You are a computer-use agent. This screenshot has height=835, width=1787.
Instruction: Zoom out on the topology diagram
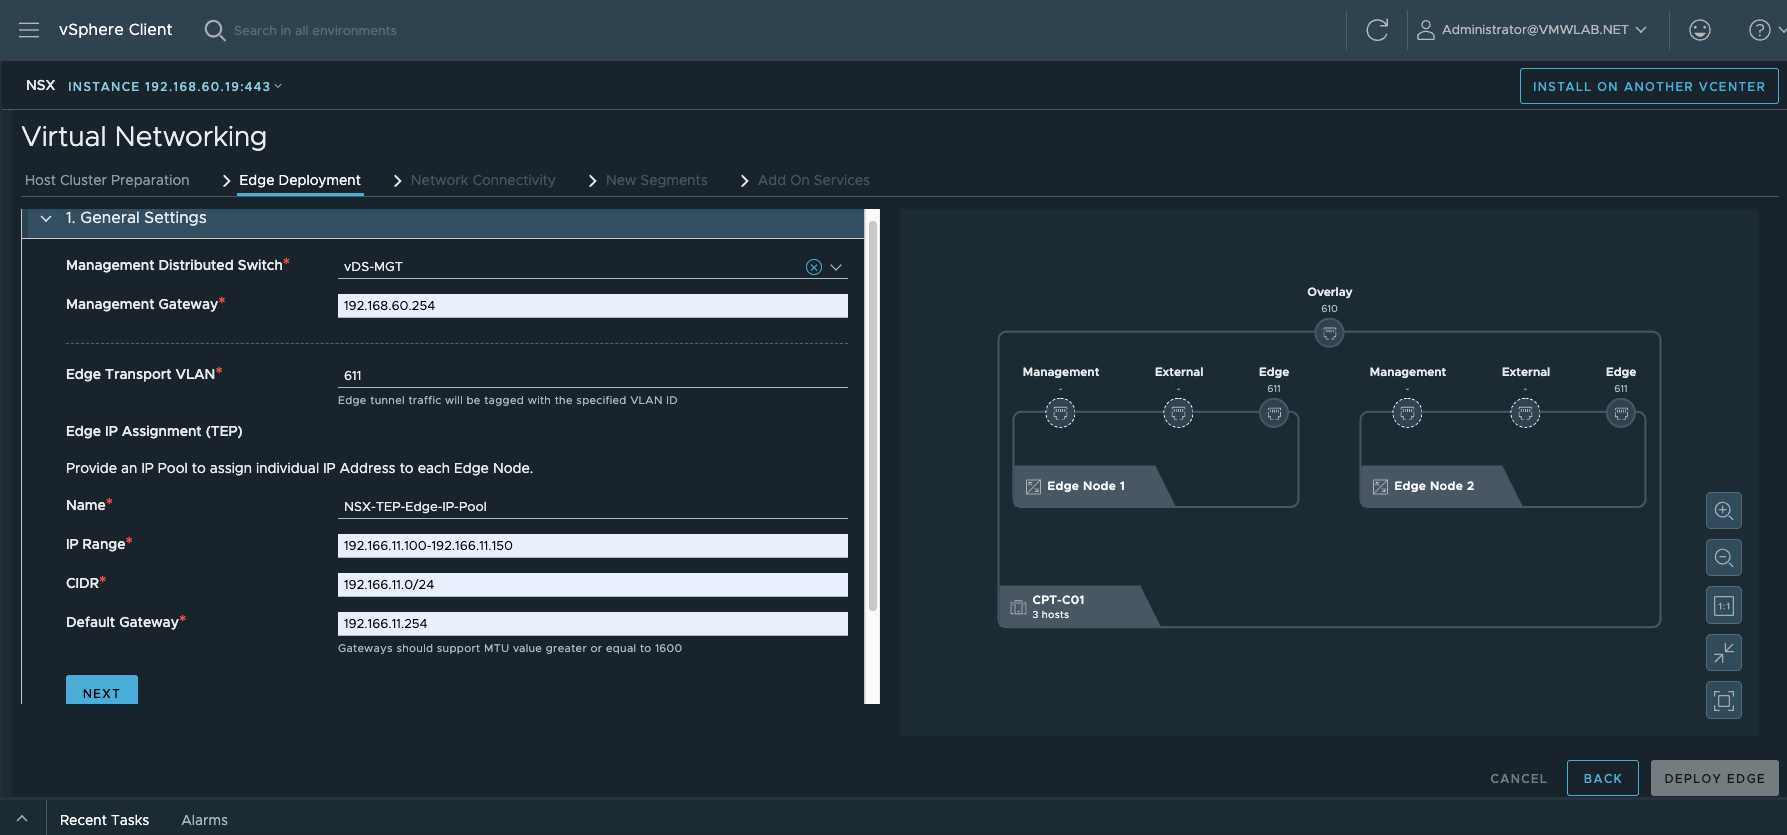pos(1724,558)
